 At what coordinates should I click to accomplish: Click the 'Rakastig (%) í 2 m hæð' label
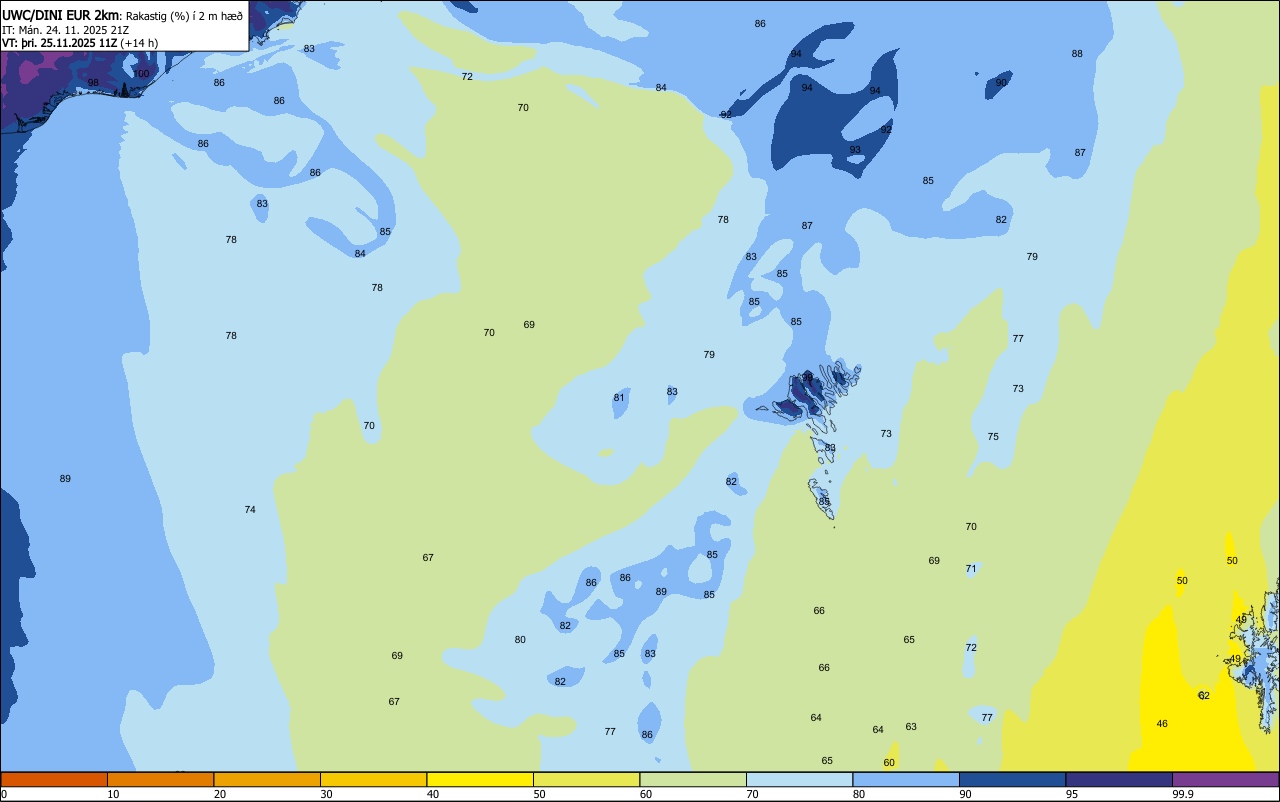184,16
